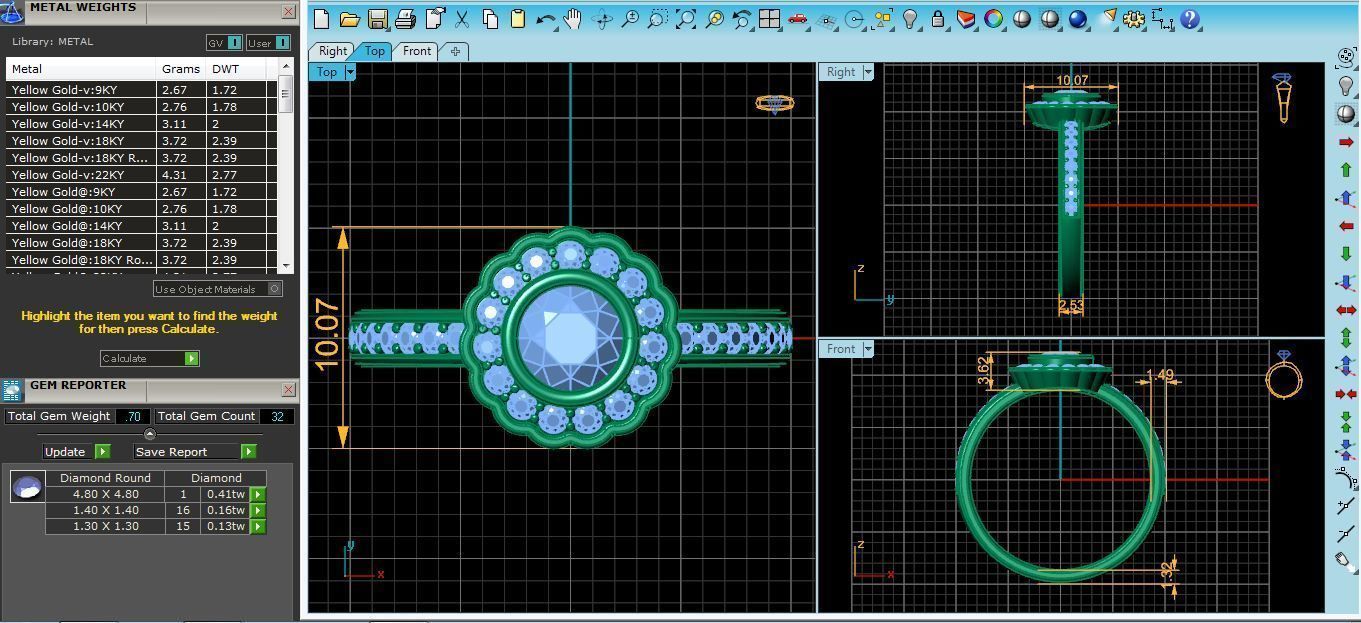Select the Yellow Gold@:10KY row
The width and height of the screenshot is (1361, 623).
point(141,209)
